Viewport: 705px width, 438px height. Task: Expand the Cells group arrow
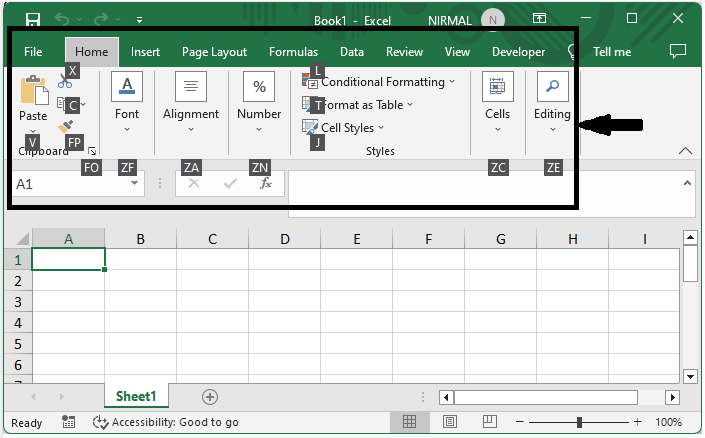[x=498, y=130]
